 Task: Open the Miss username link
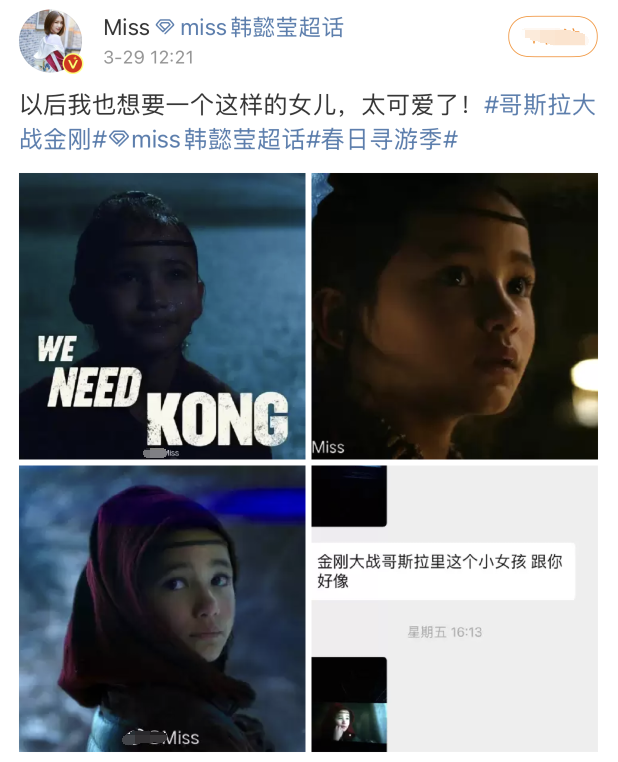126,27
